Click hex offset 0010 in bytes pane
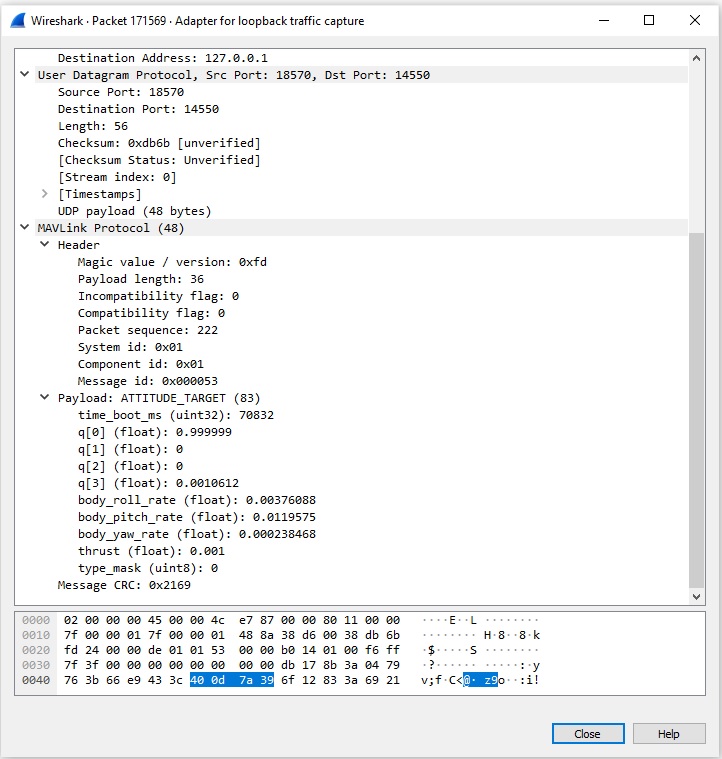 coord(36,635)
